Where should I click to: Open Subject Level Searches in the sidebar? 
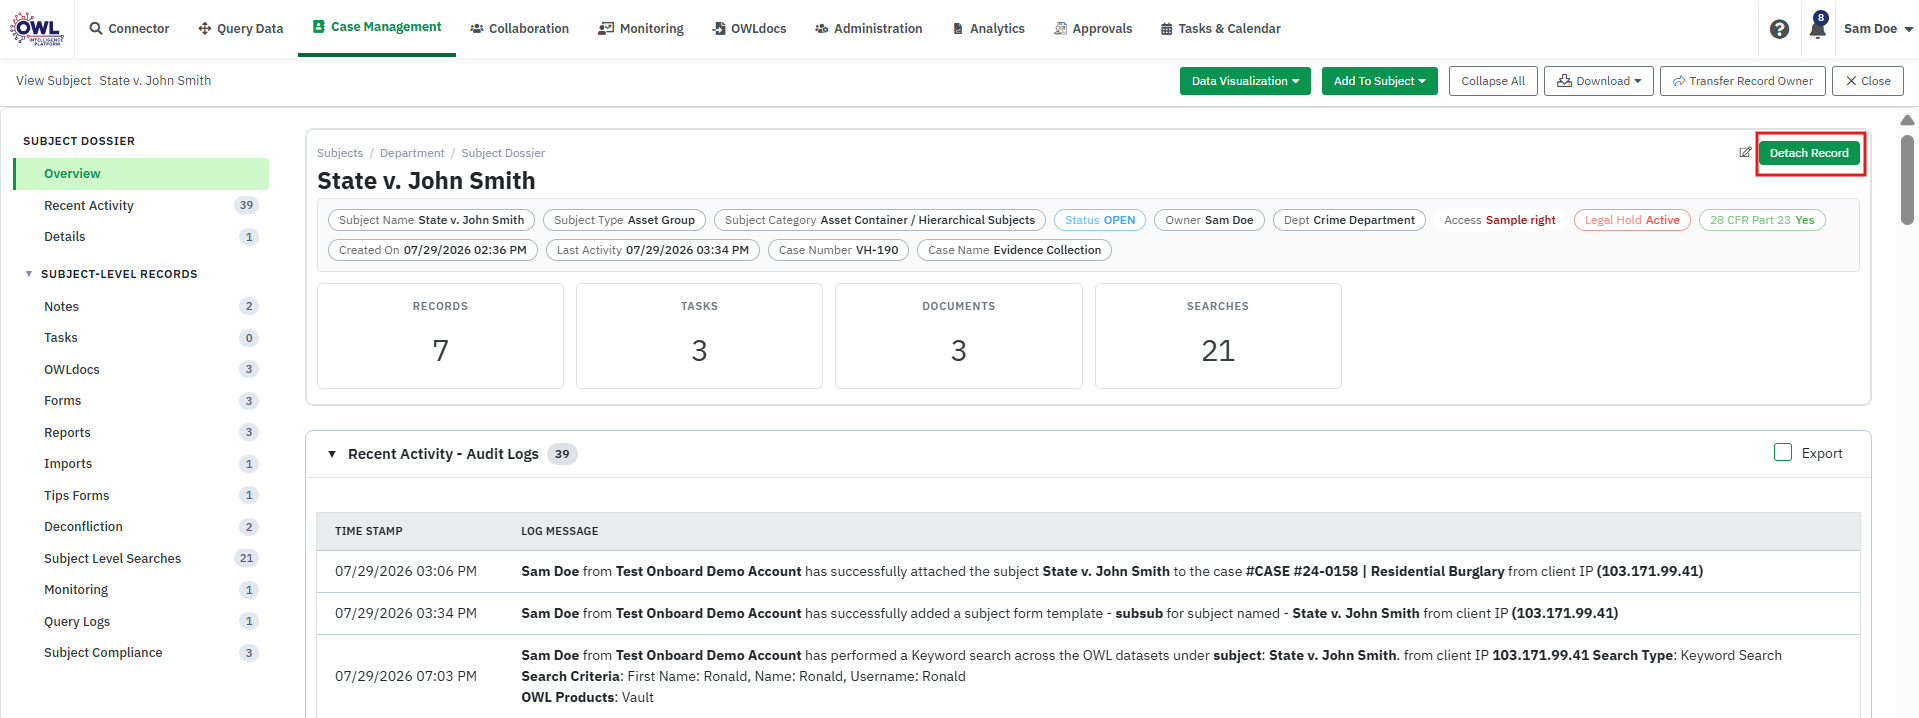(x=141, y=558)
